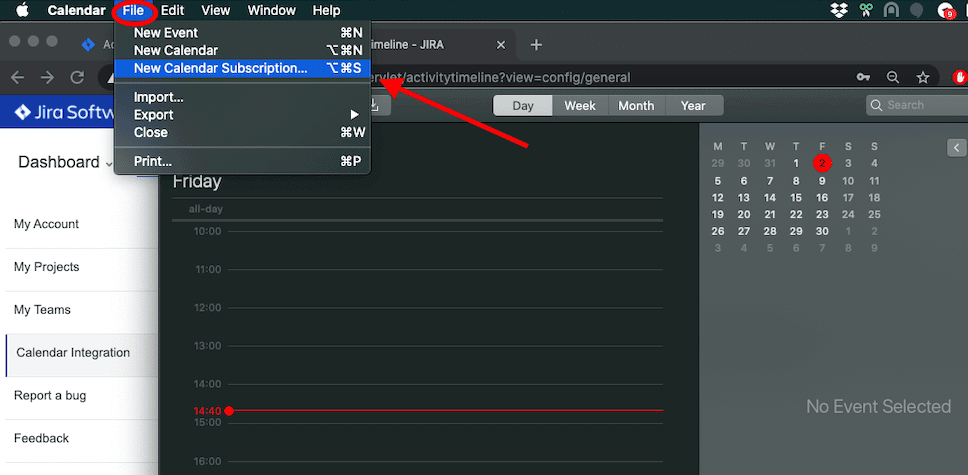Screen dimensions: 968x475
Task: Click the red hand extension icon
Action: tap(960, 77)
